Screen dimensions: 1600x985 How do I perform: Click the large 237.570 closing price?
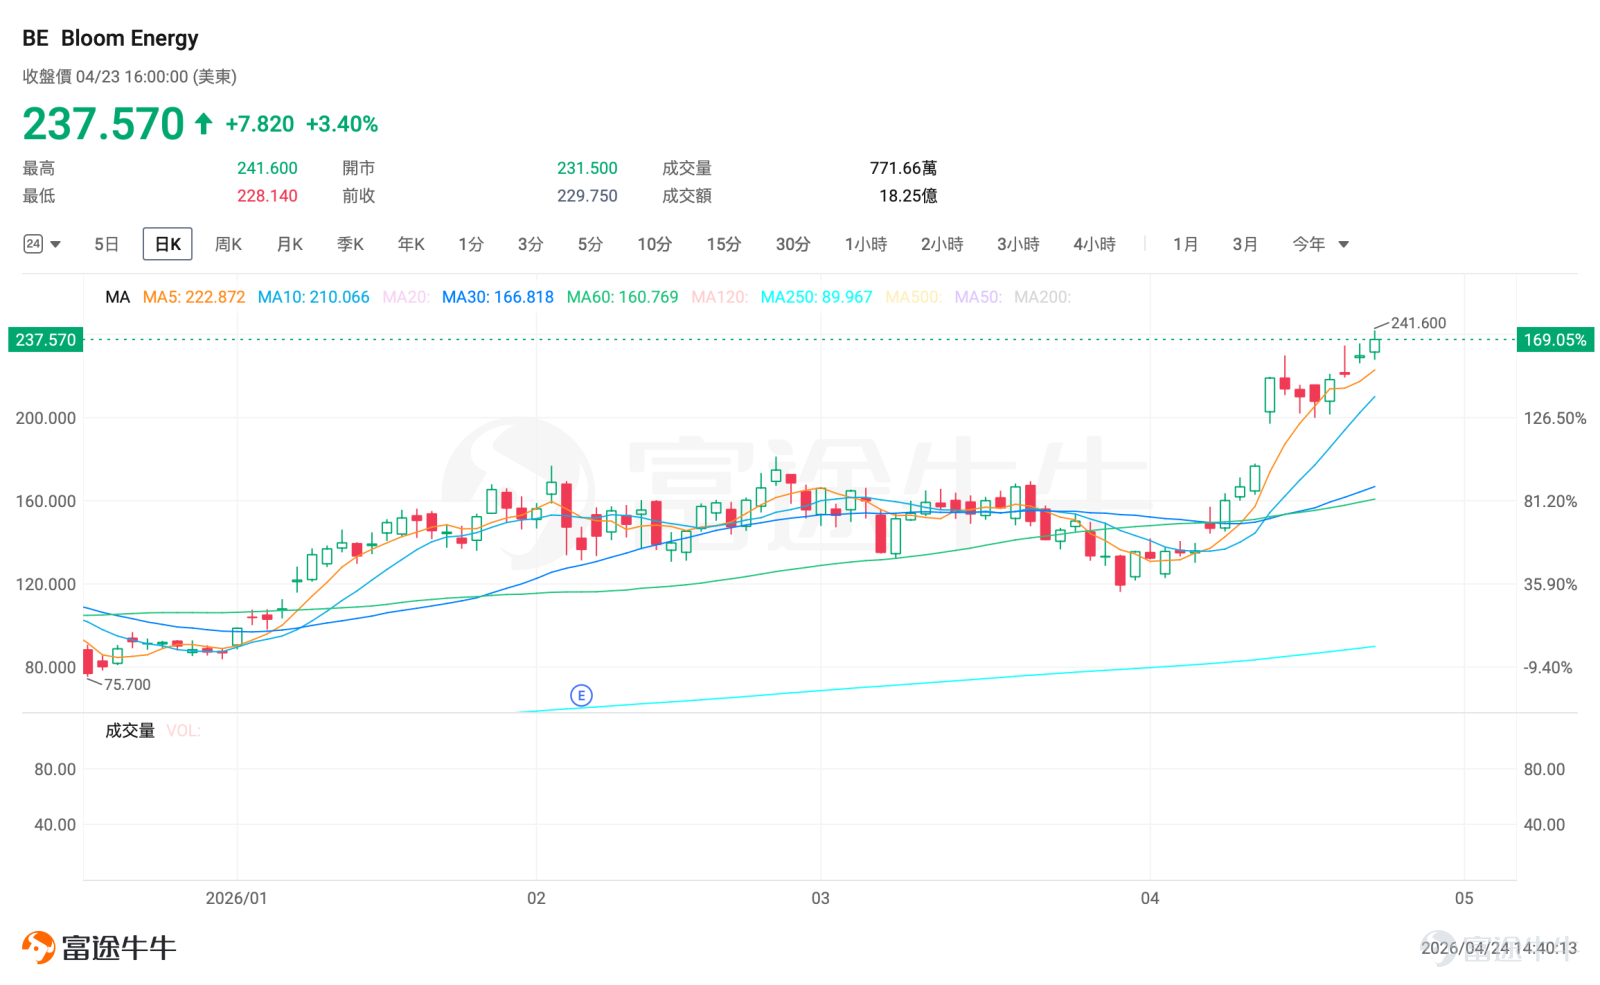103,124
